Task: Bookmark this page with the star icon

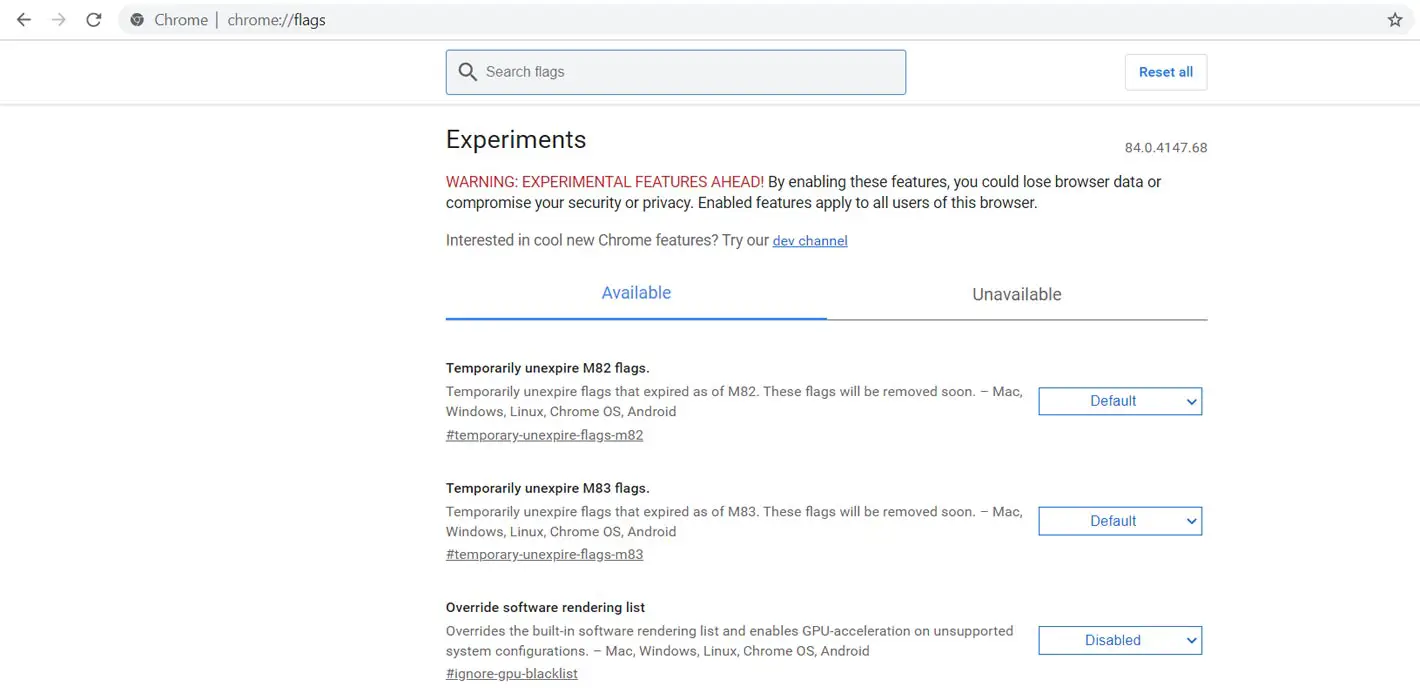Action: pos(1395,20)
